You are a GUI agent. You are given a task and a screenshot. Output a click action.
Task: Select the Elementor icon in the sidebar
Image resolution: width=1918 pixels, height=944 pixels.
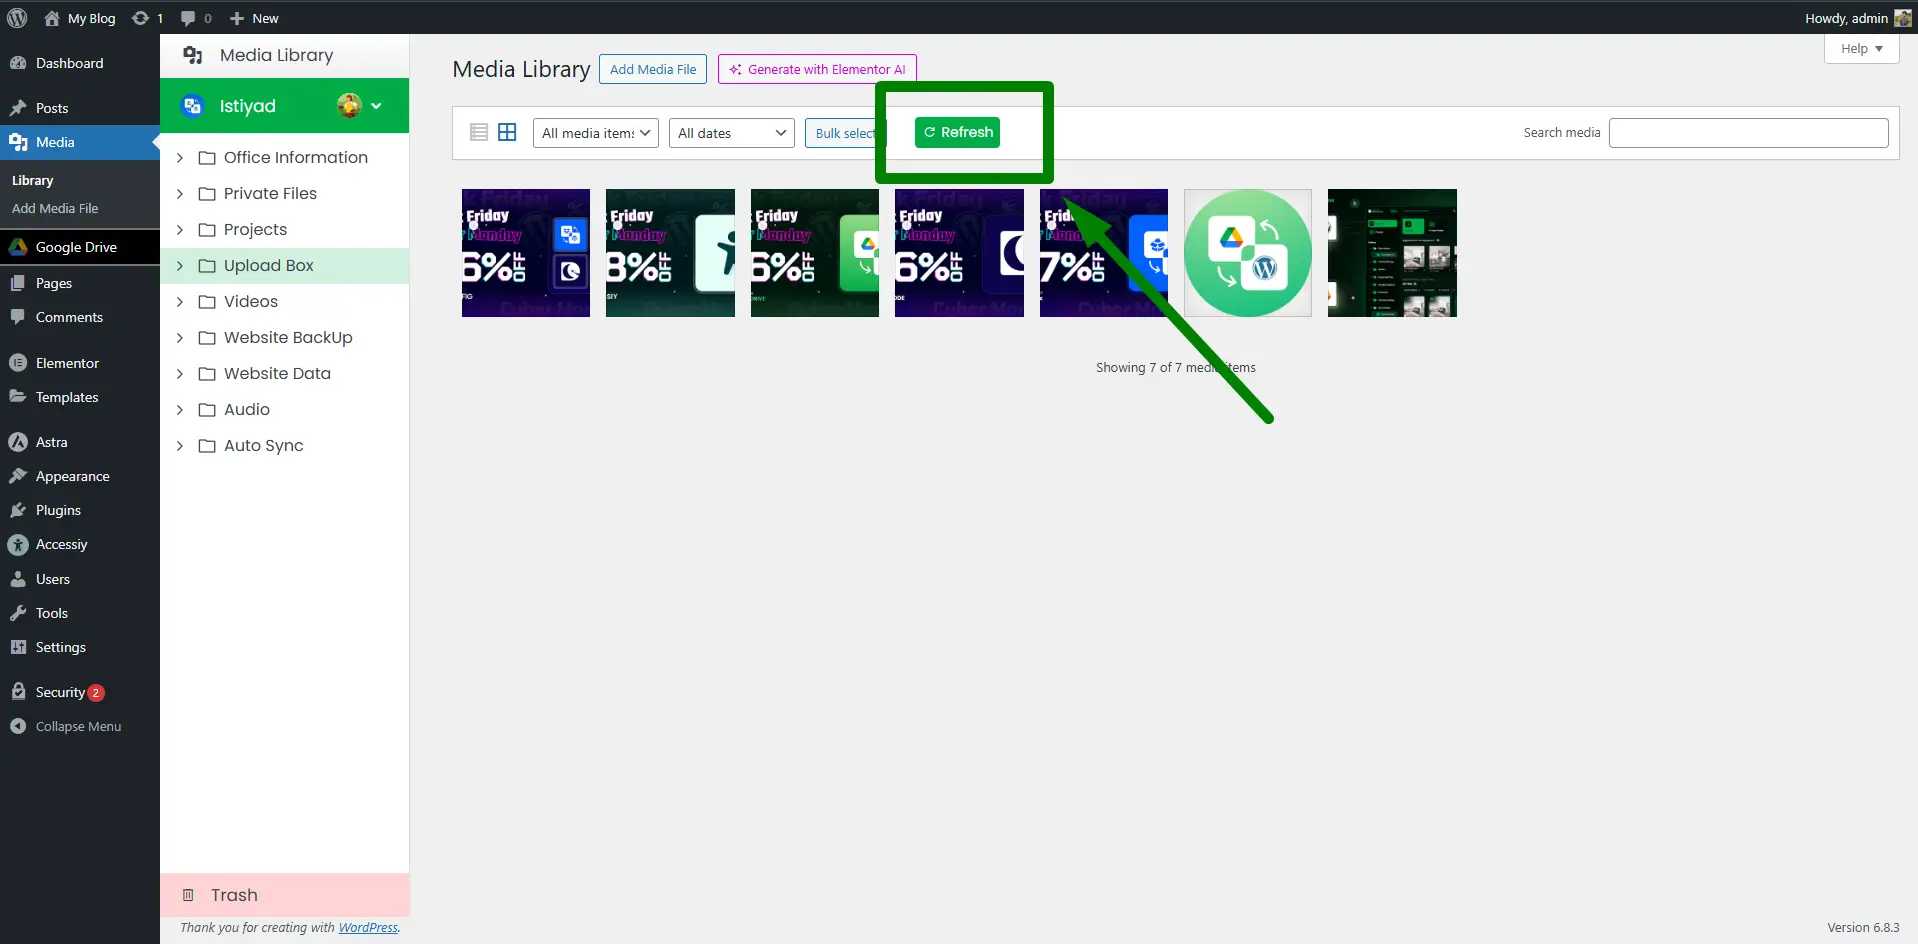coord(19,362)
